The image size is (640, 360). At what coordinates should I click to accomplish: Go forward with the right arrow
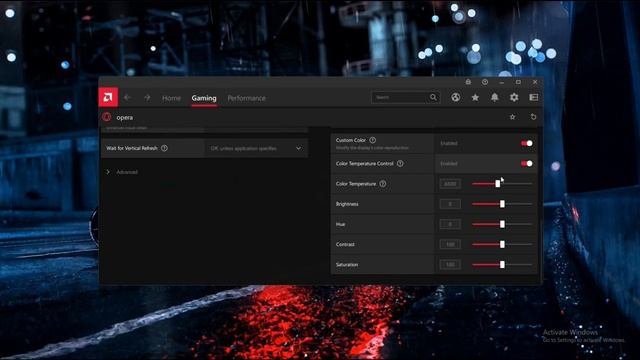click(147, 98)
